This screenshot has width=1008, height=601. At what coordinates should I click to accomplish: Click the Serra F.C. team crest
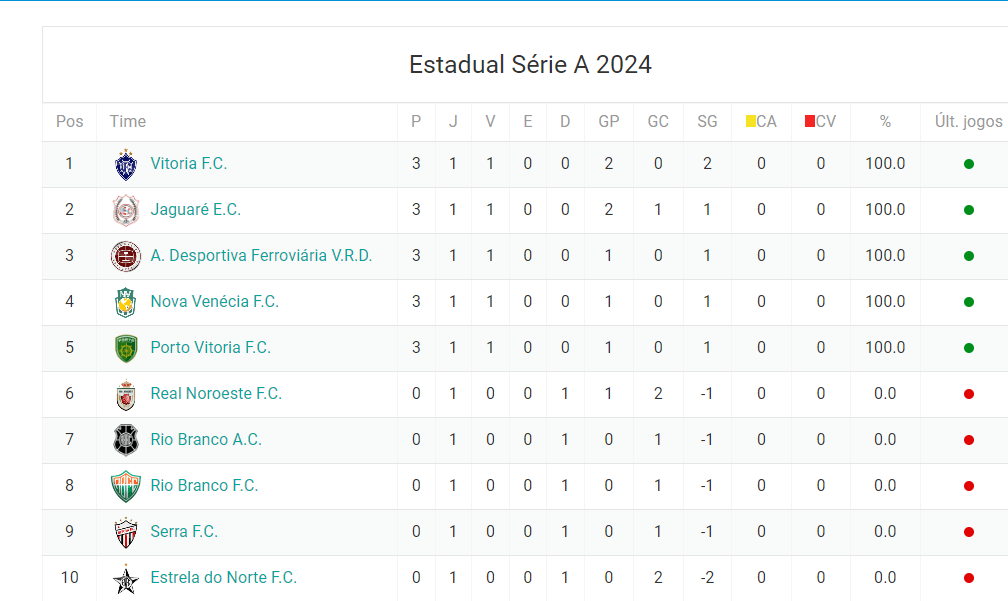pos(125,532)
